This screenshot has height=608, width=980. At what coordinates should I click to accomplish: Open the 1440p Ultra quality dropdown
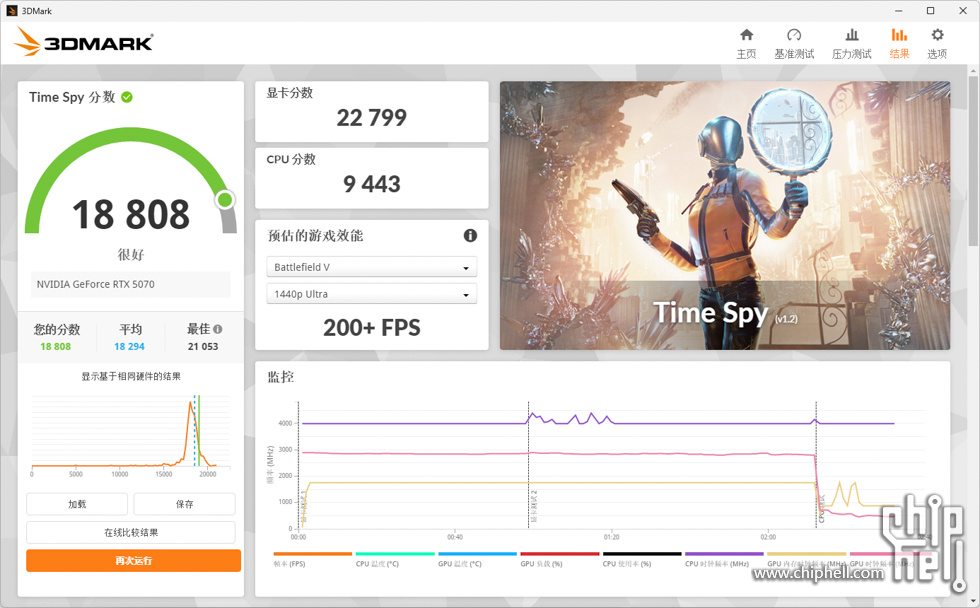click(x=371, y=294)
